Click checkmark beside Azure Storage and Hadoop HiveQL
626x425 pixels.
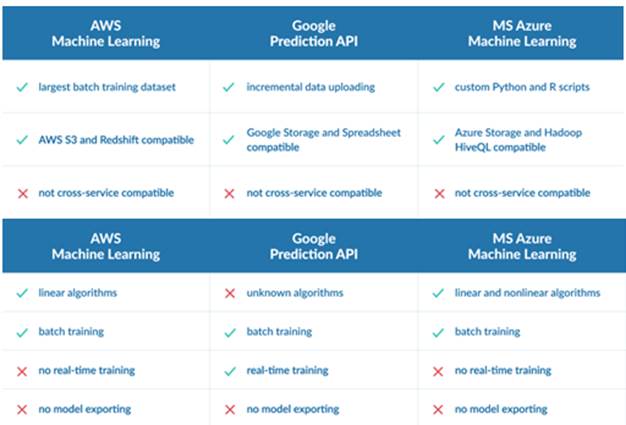(x=438, y=139)
